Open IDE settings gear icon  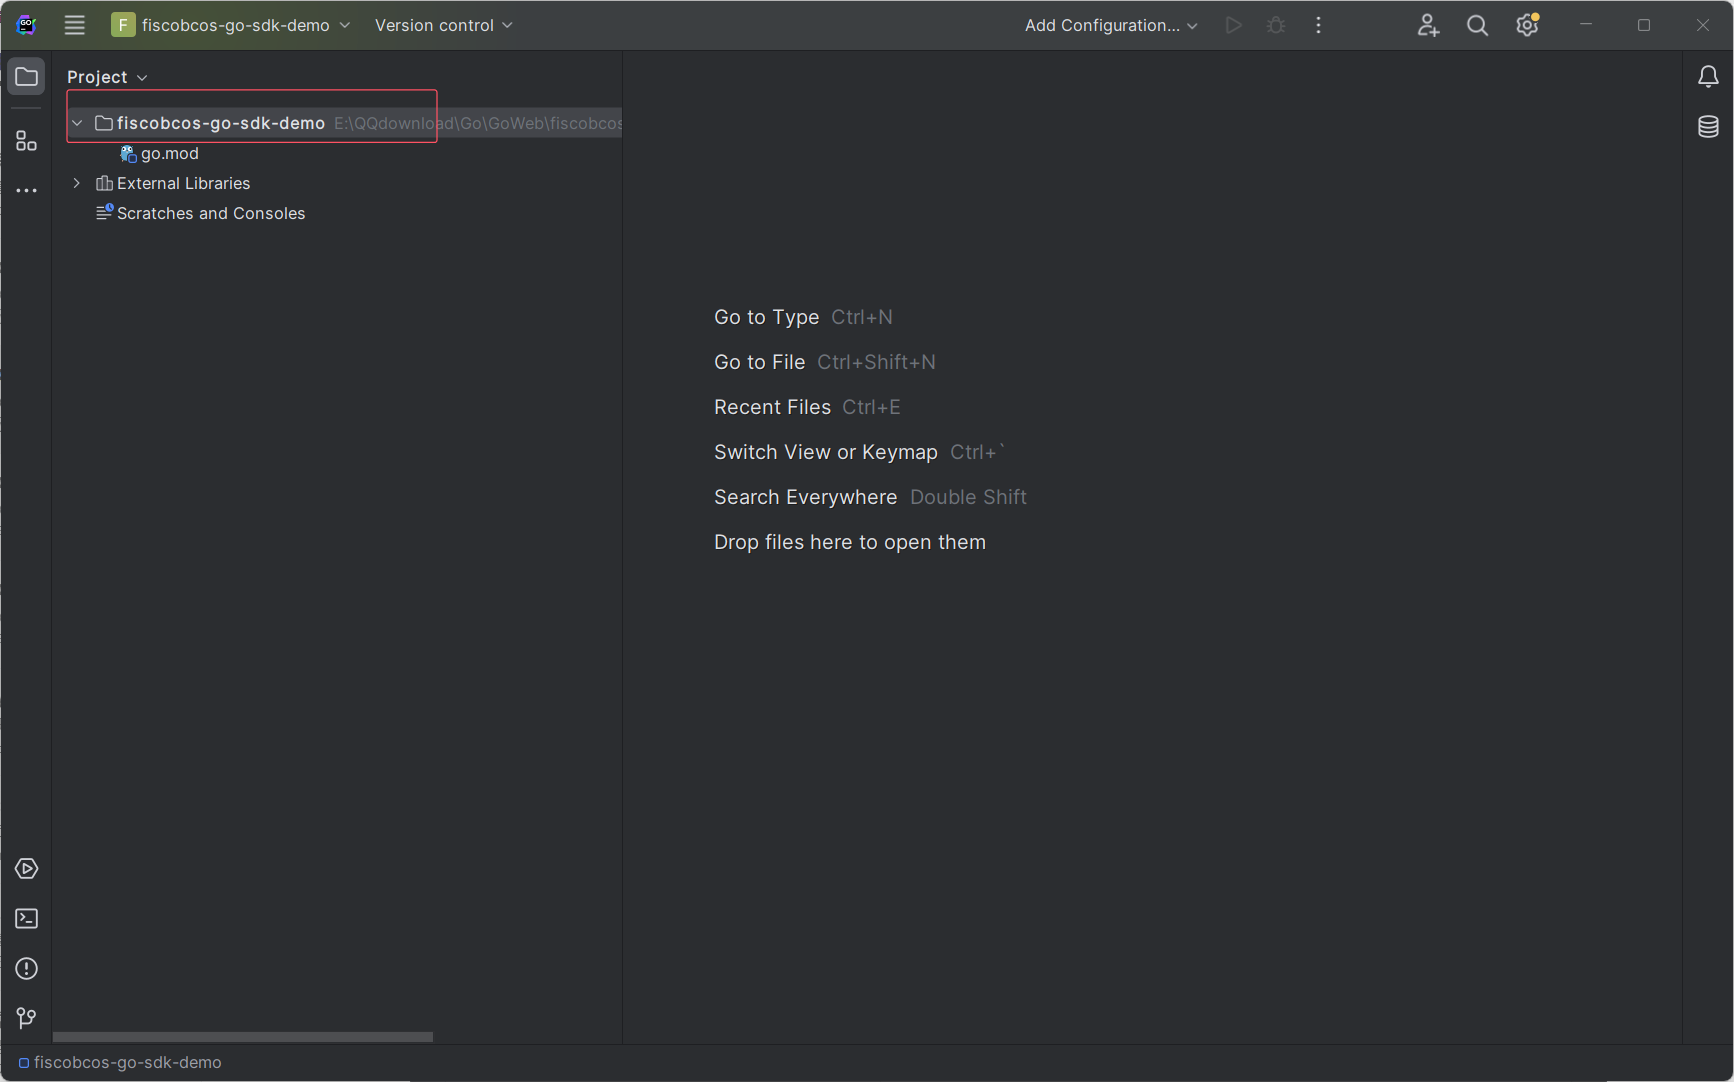(1527, 25)
